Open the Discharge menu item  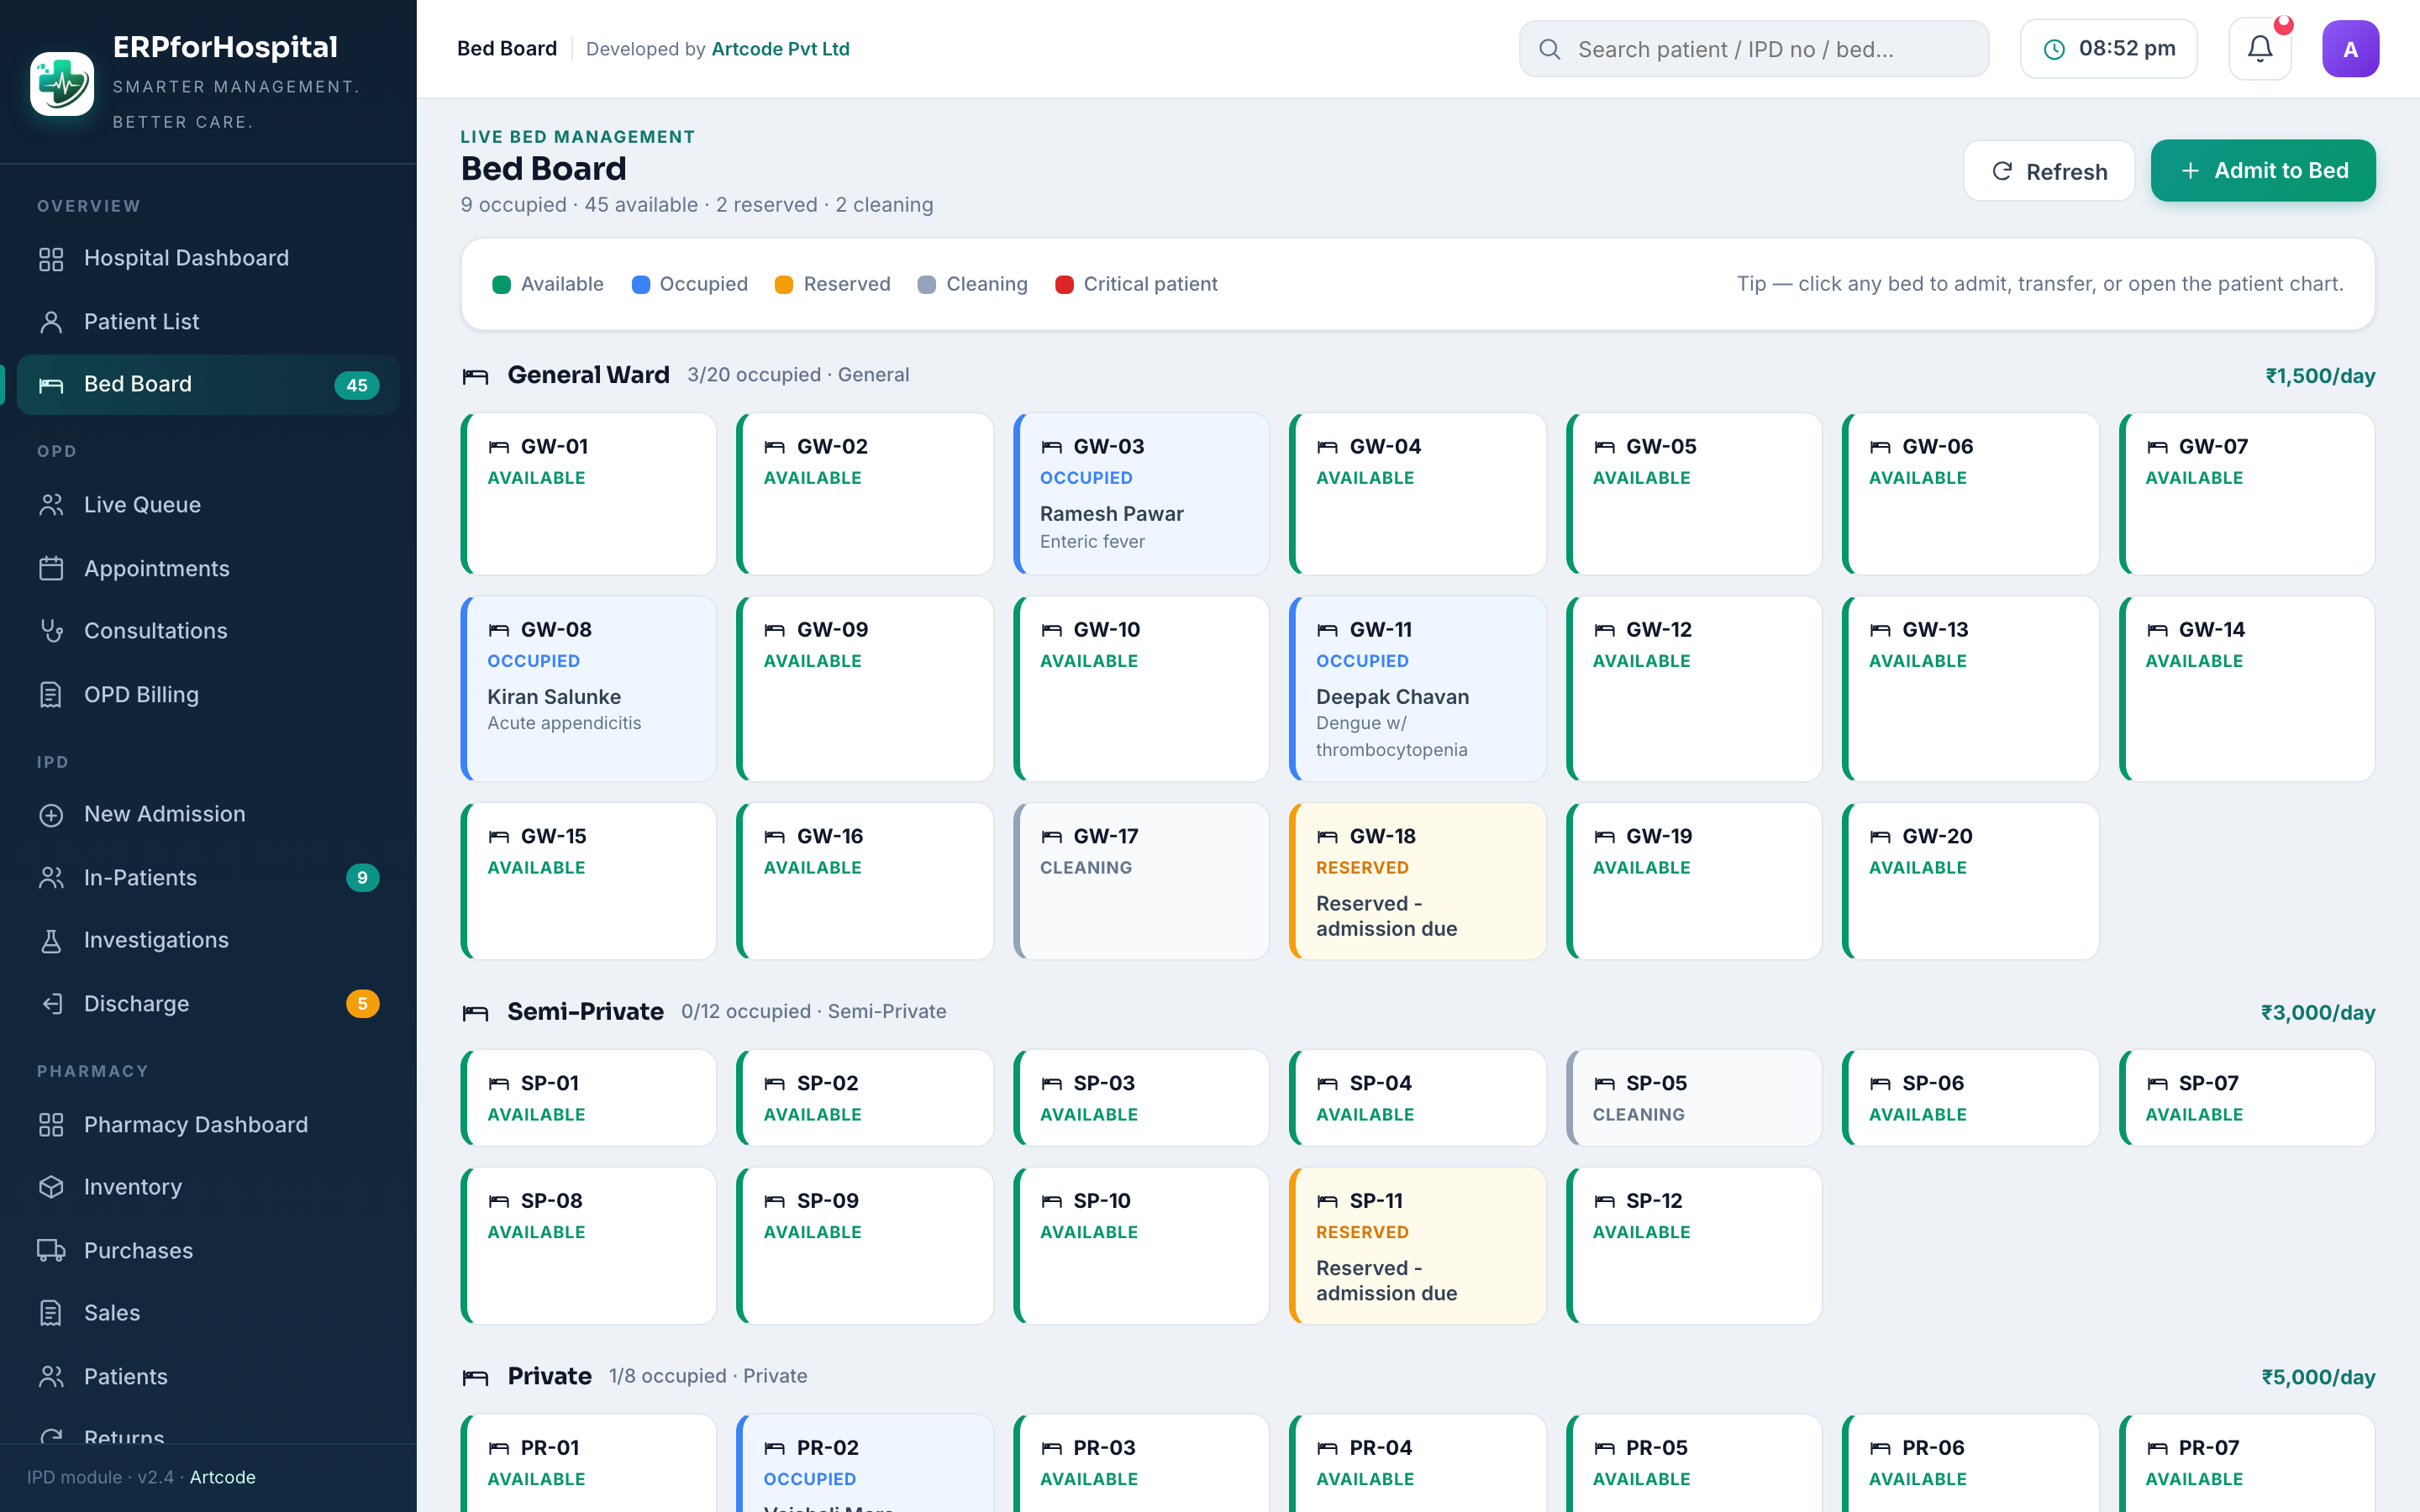pos(208,1003)
